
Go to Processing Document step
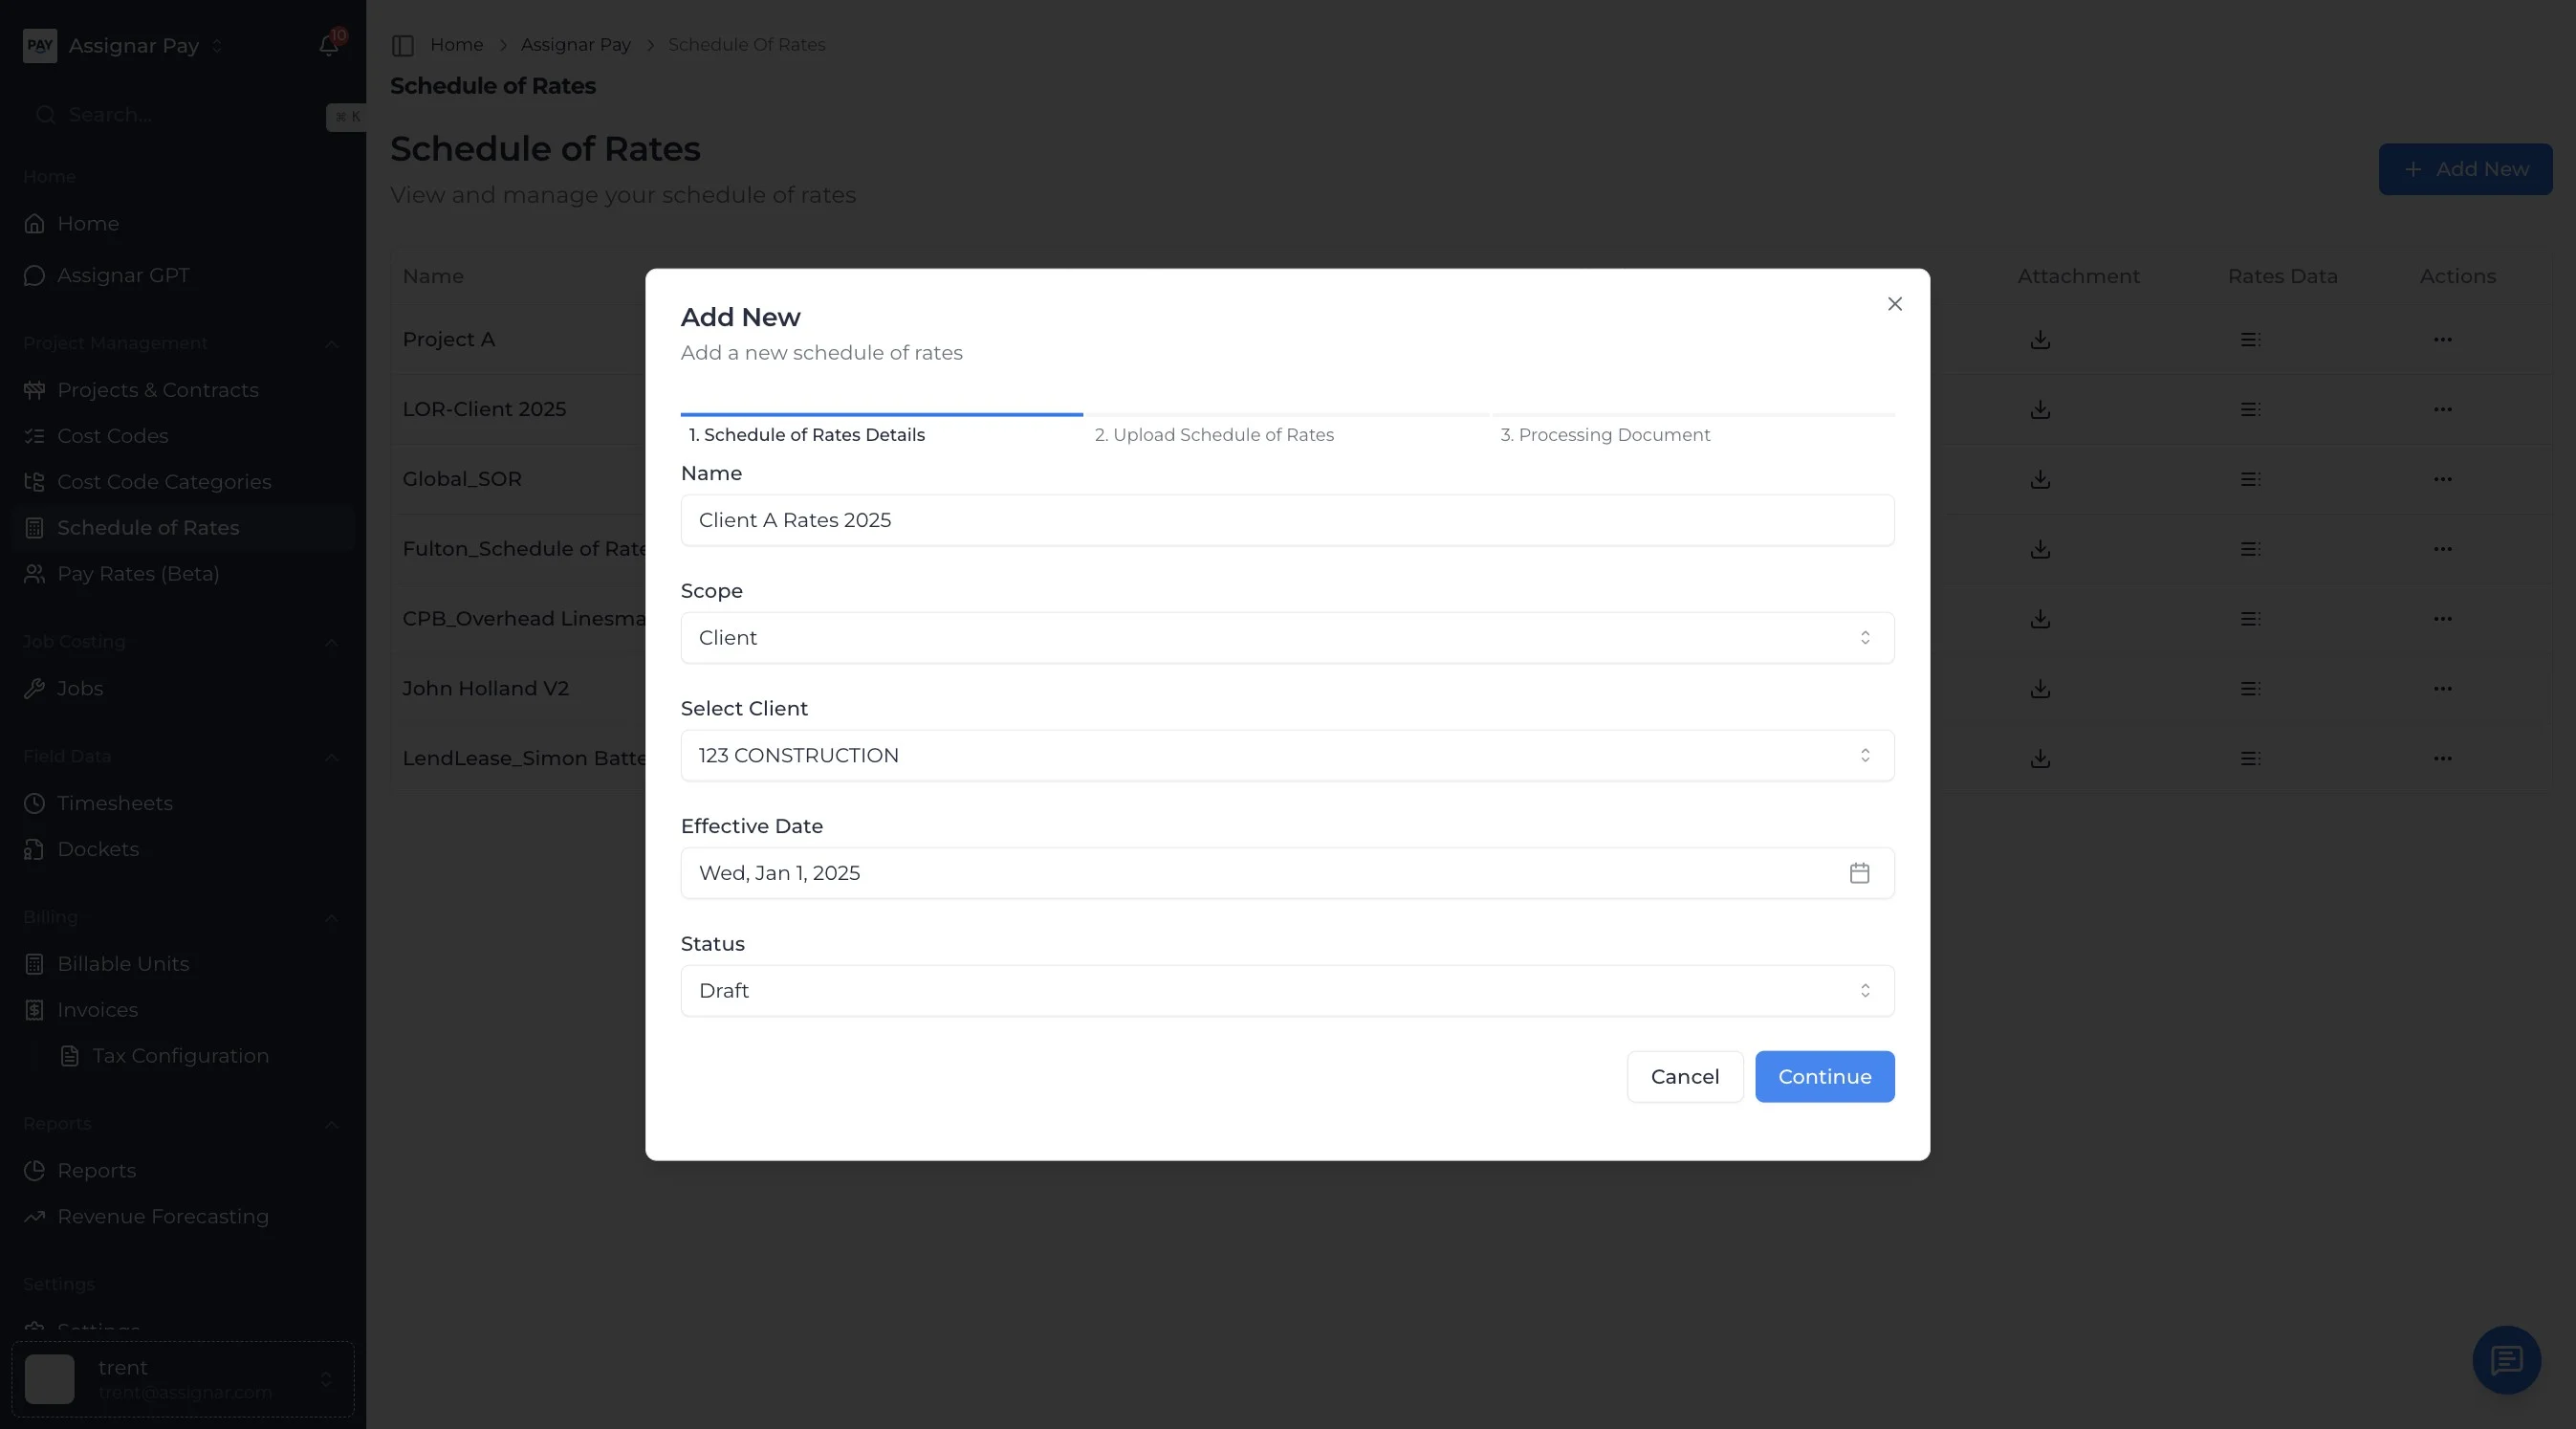coord(1605,434)
